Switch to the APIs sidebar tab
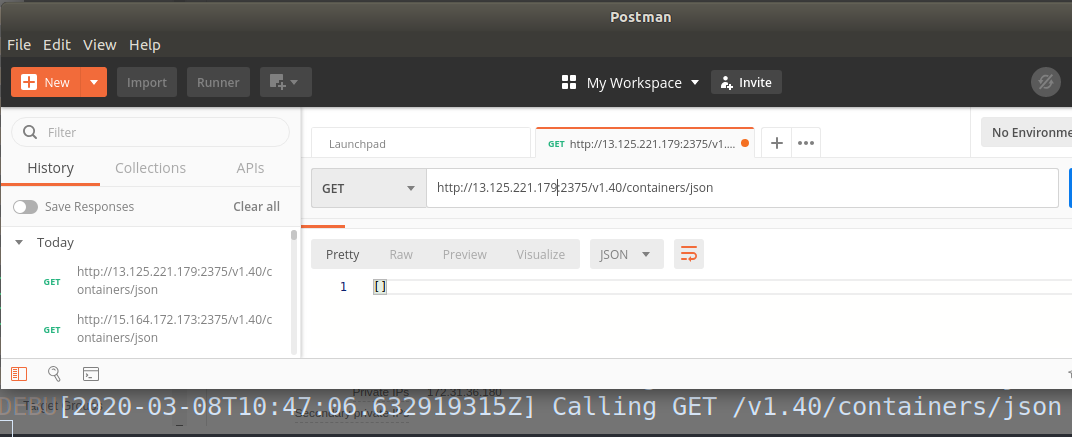This screenshot has width=1072, height=437. pyautogui.click(x=250, y=168)
